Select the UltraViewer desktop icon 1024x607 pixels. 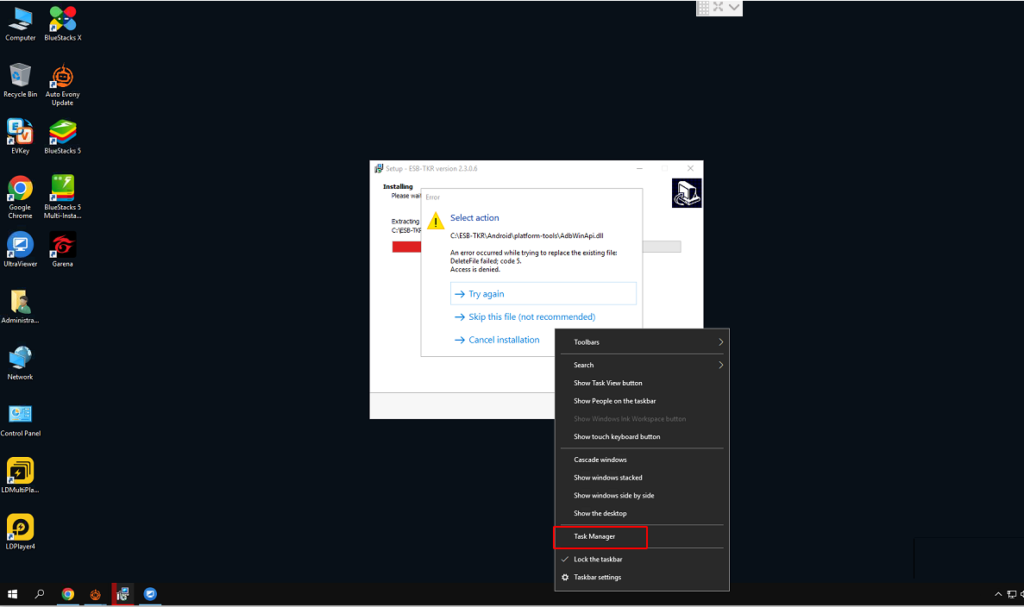[20, 249]
